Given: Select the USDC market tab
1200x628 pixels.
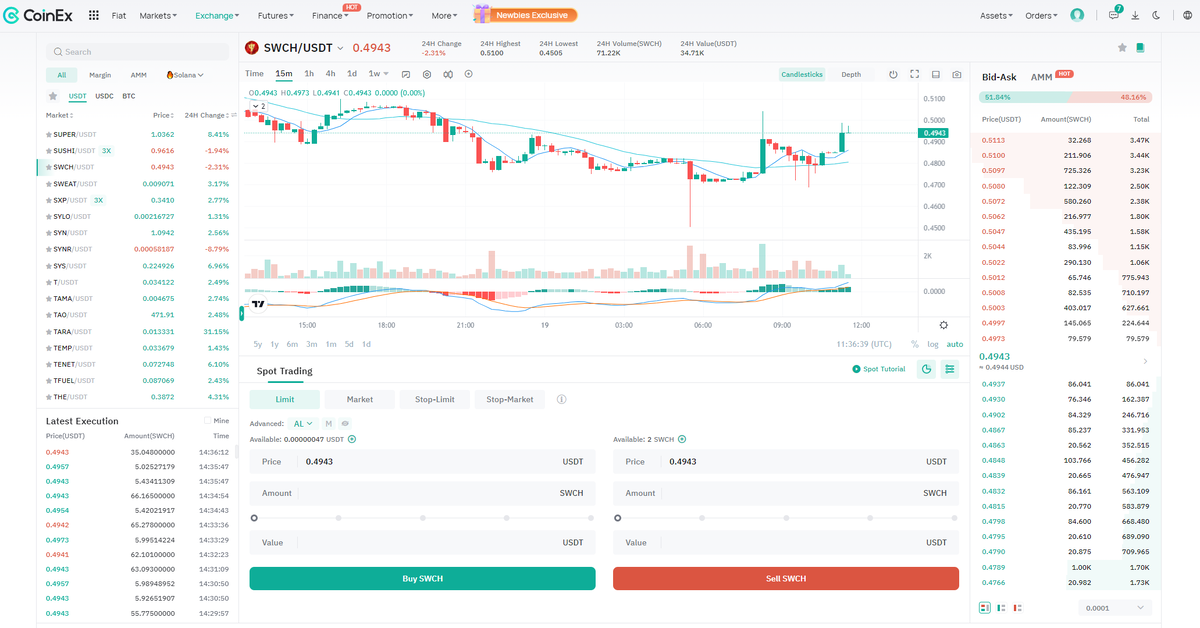Looking at the screenshot, I should (104, 96).
